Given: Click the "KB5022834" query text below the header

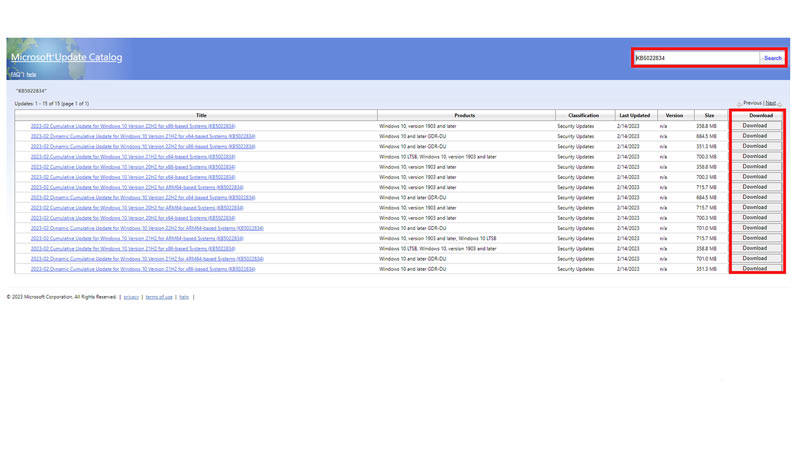Looking at the screenshot, I should pos(31,91).
